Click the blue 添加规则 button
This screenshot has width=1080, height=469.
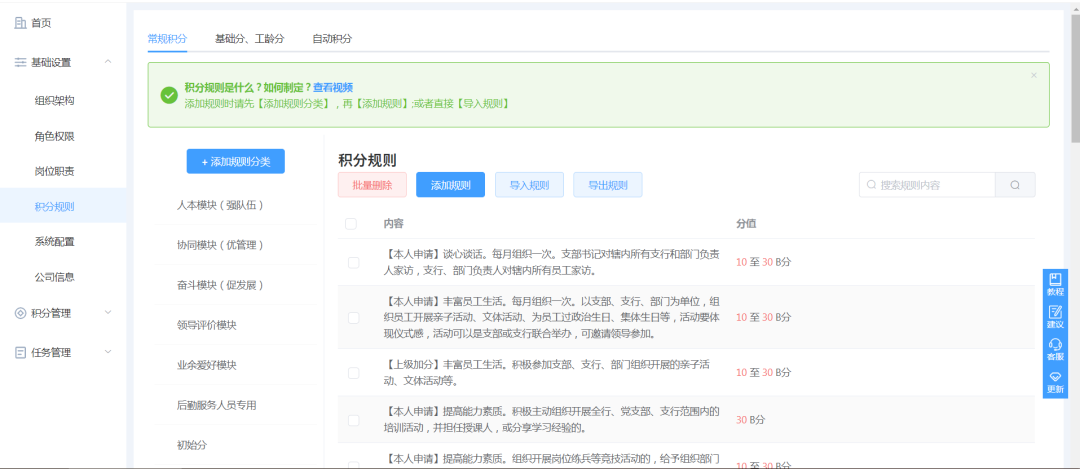point(450,185)
